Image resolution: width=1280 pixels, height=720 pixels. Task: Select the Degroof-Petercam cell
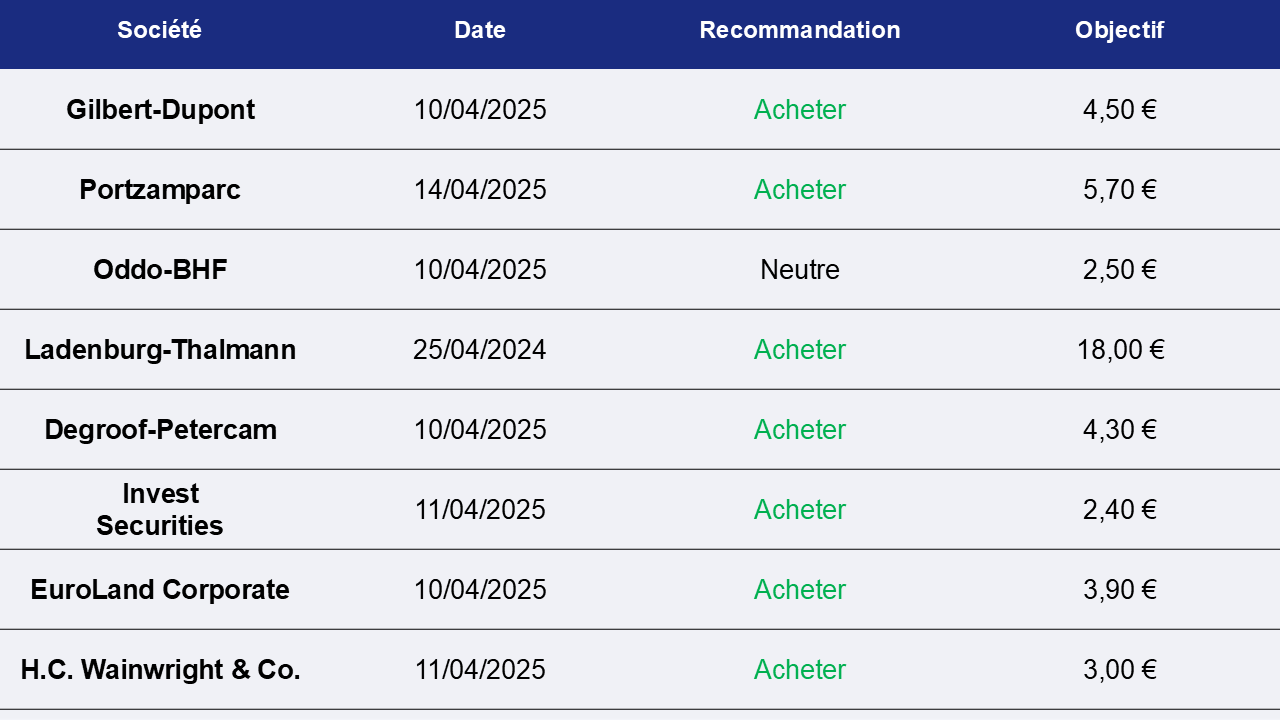click(160, 430)
